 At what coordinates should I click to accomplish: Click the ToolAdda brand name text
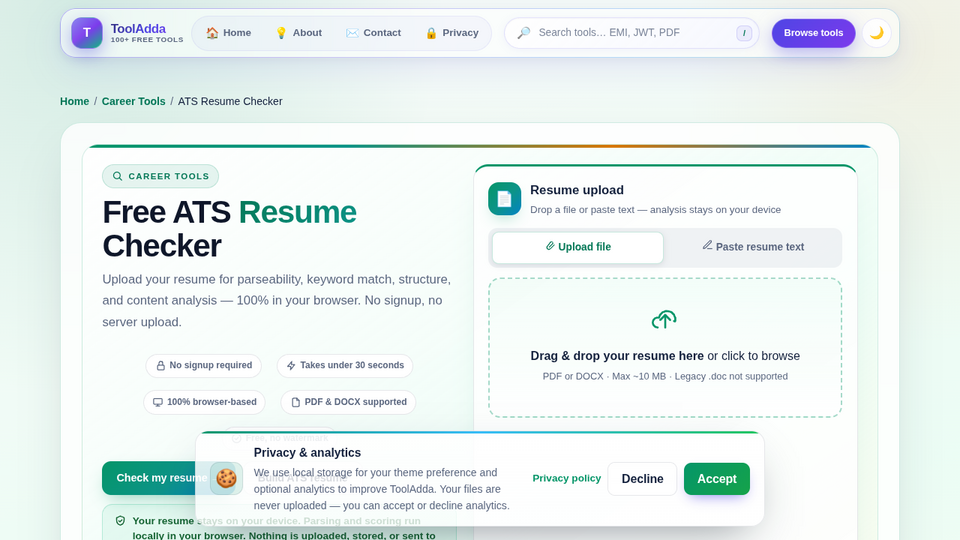click(138, 29)
